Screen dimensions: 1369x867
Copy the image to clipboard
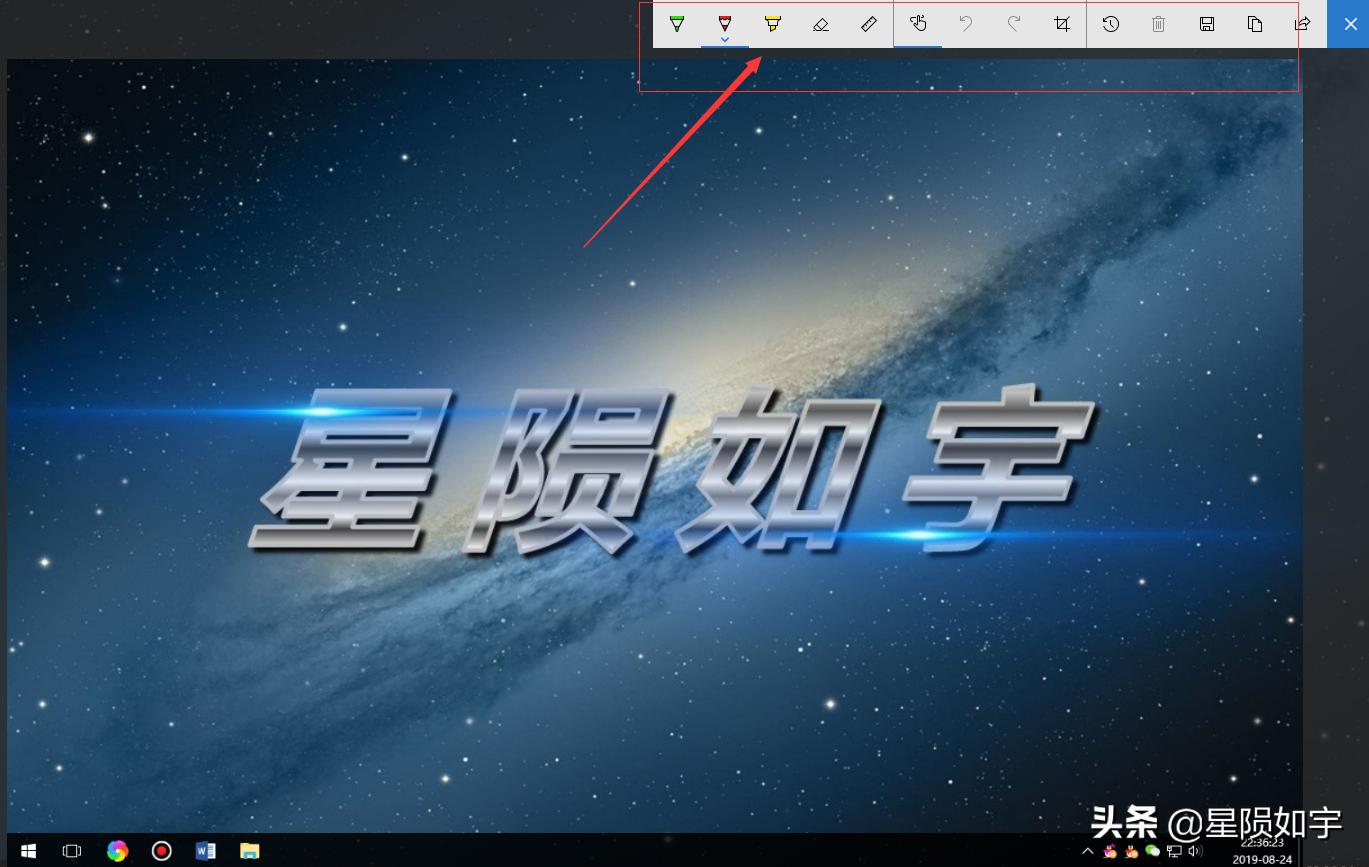pyautogui.click(x=1254, y=24)
